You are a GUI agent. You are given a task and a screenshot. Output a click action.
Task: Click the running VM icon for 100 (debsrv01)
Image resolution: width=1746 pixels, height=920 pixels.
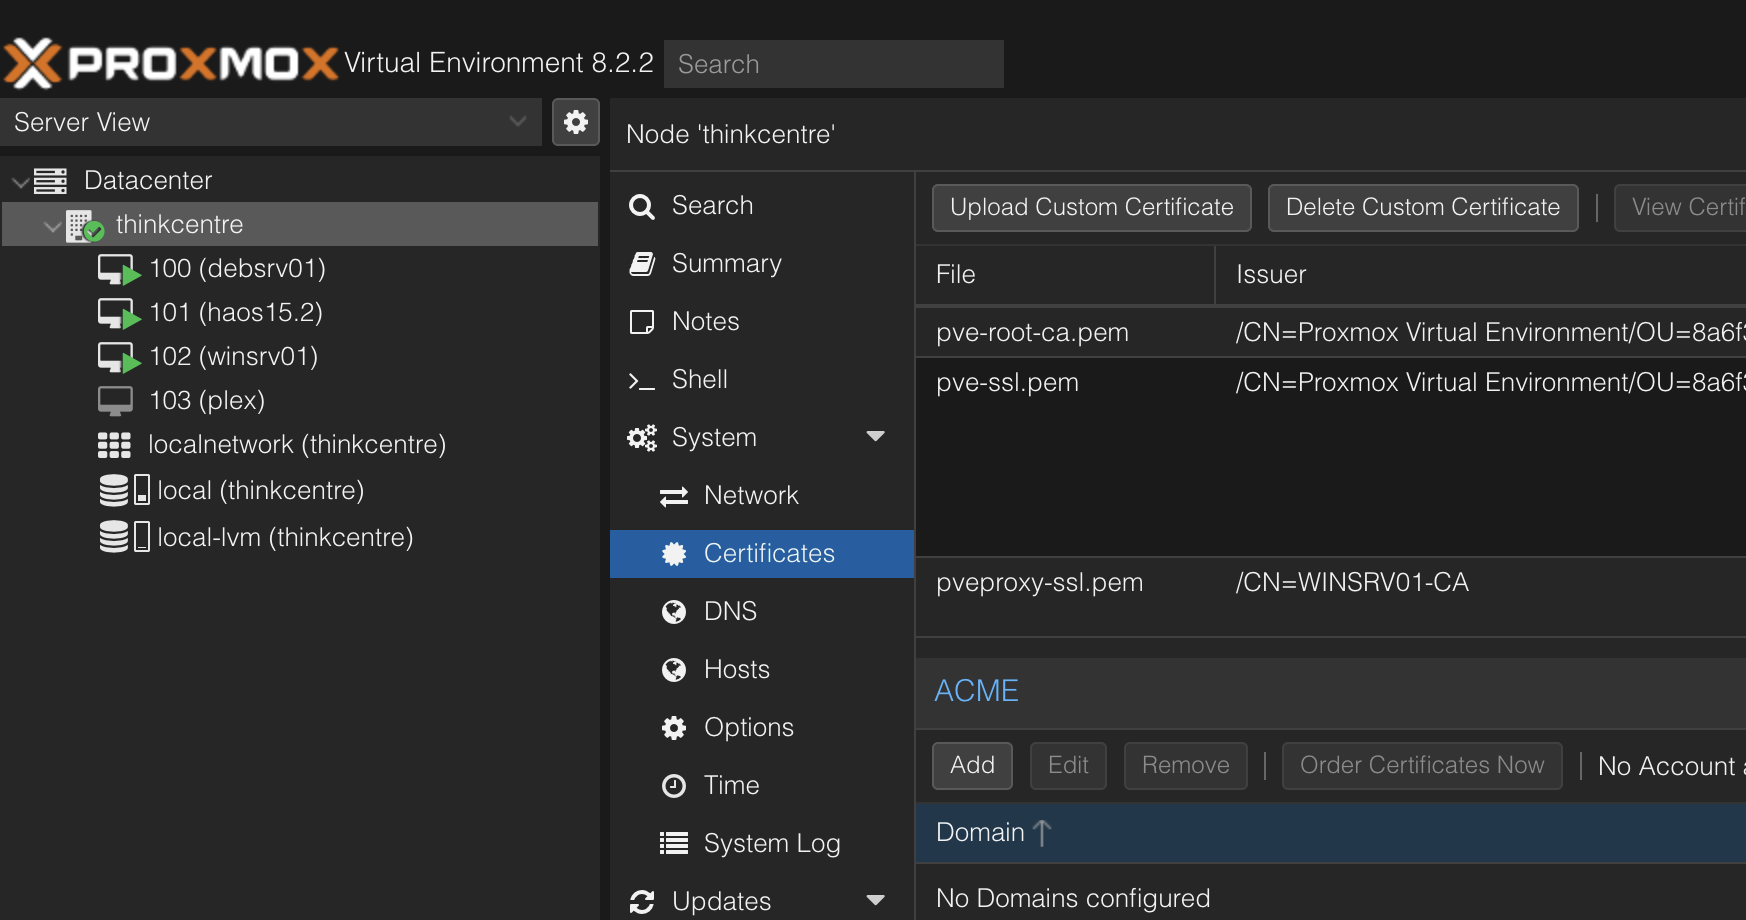coord(119,269)
